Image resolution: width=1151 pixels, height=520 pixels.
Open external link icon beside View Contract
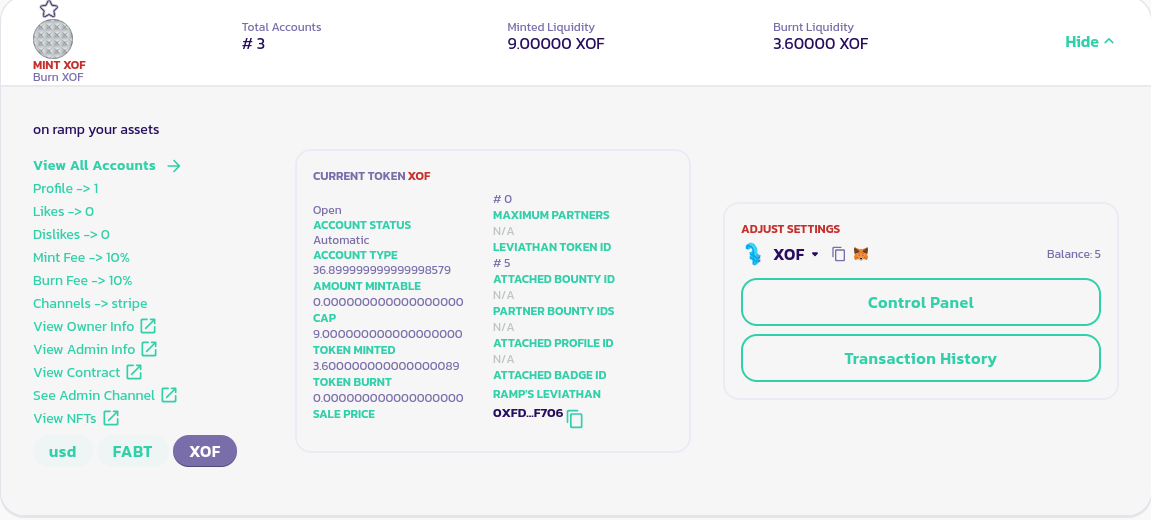(134, 372)
